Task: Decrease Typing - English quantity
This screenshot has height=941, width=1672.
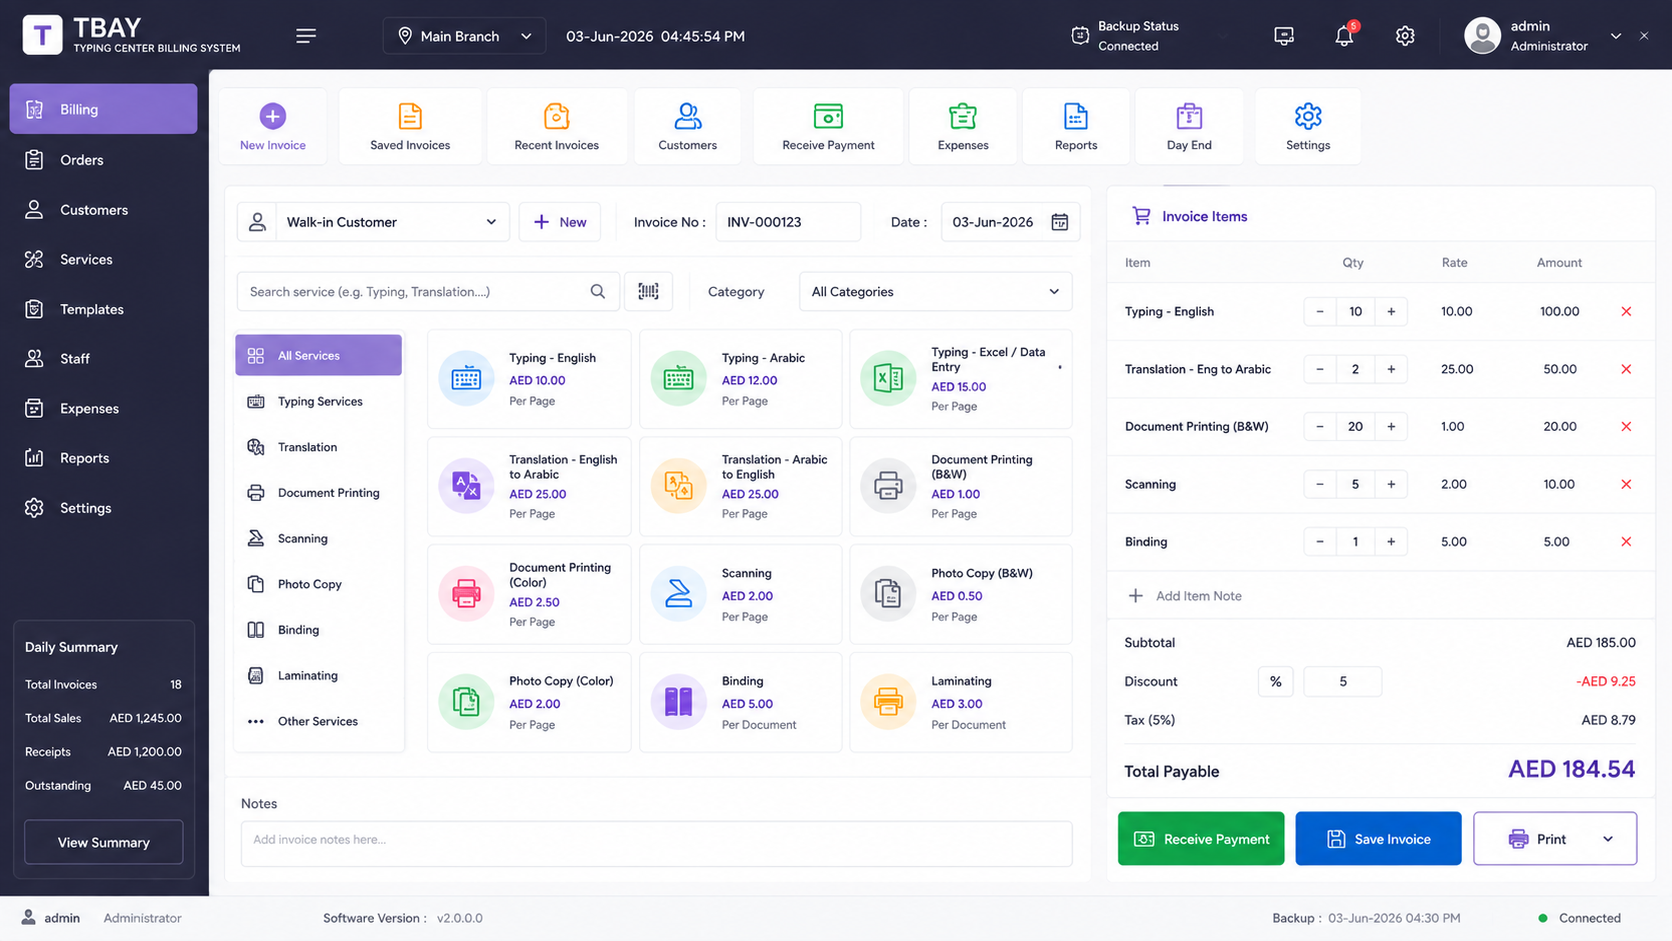Action: coord(1320,312)
